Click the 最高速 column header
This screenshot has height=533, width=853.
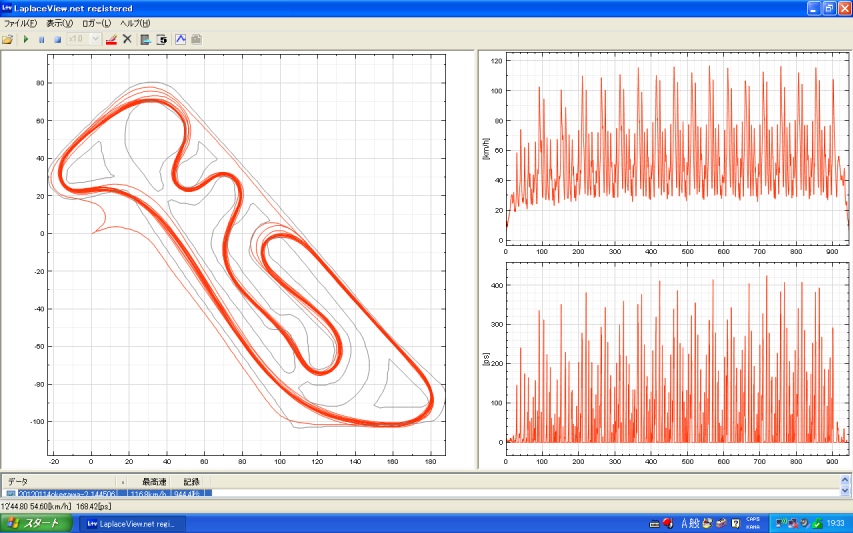152,481
